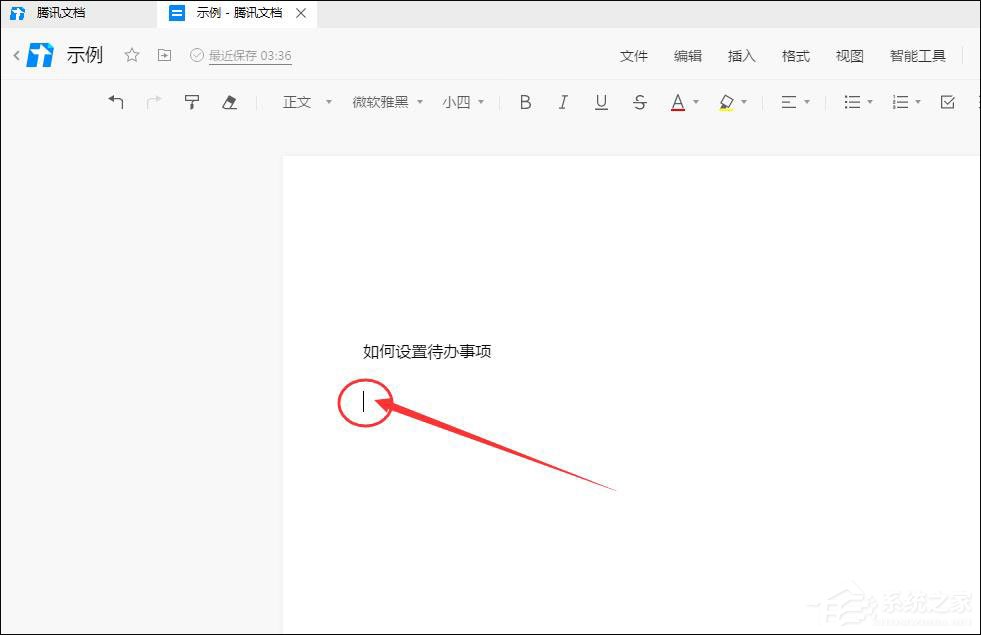Star the 示例 document as favorite

(131, 56)
